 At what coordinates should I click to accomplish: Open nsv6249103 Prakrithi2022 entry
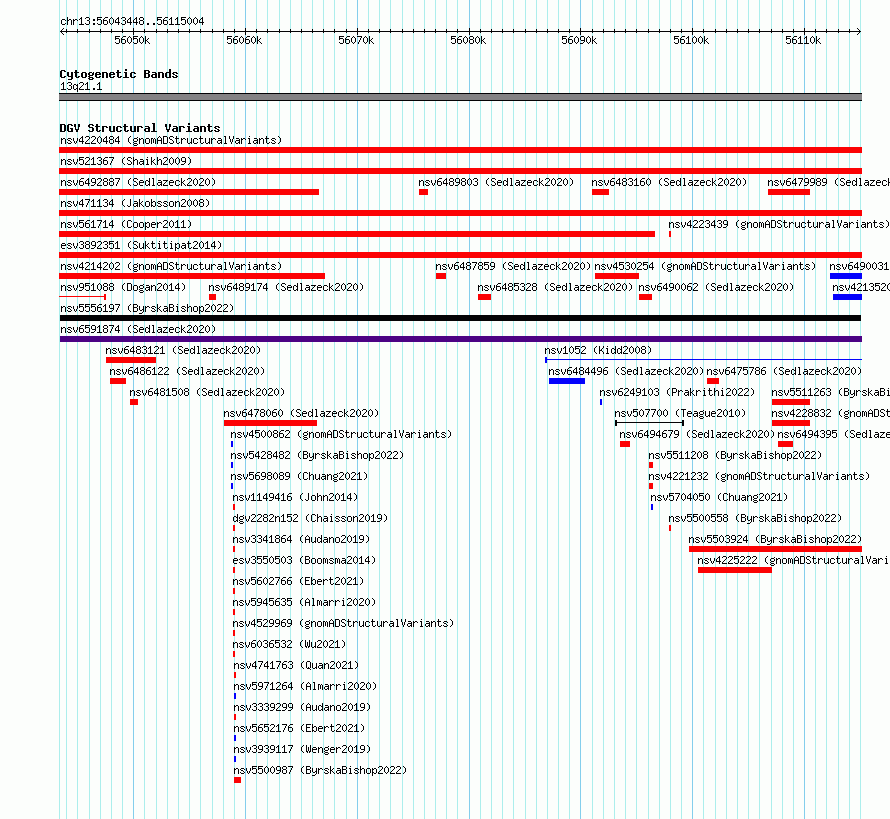click(x=677, y=392)
